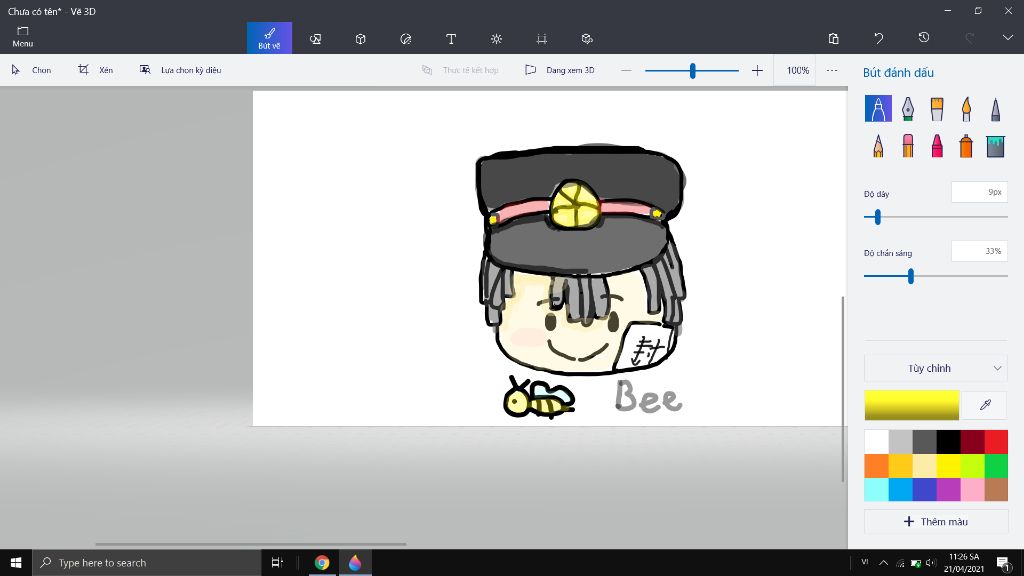Choose the brown color swatch
This screenshot has width=1024, height=576.
click(x=996, y=489)
